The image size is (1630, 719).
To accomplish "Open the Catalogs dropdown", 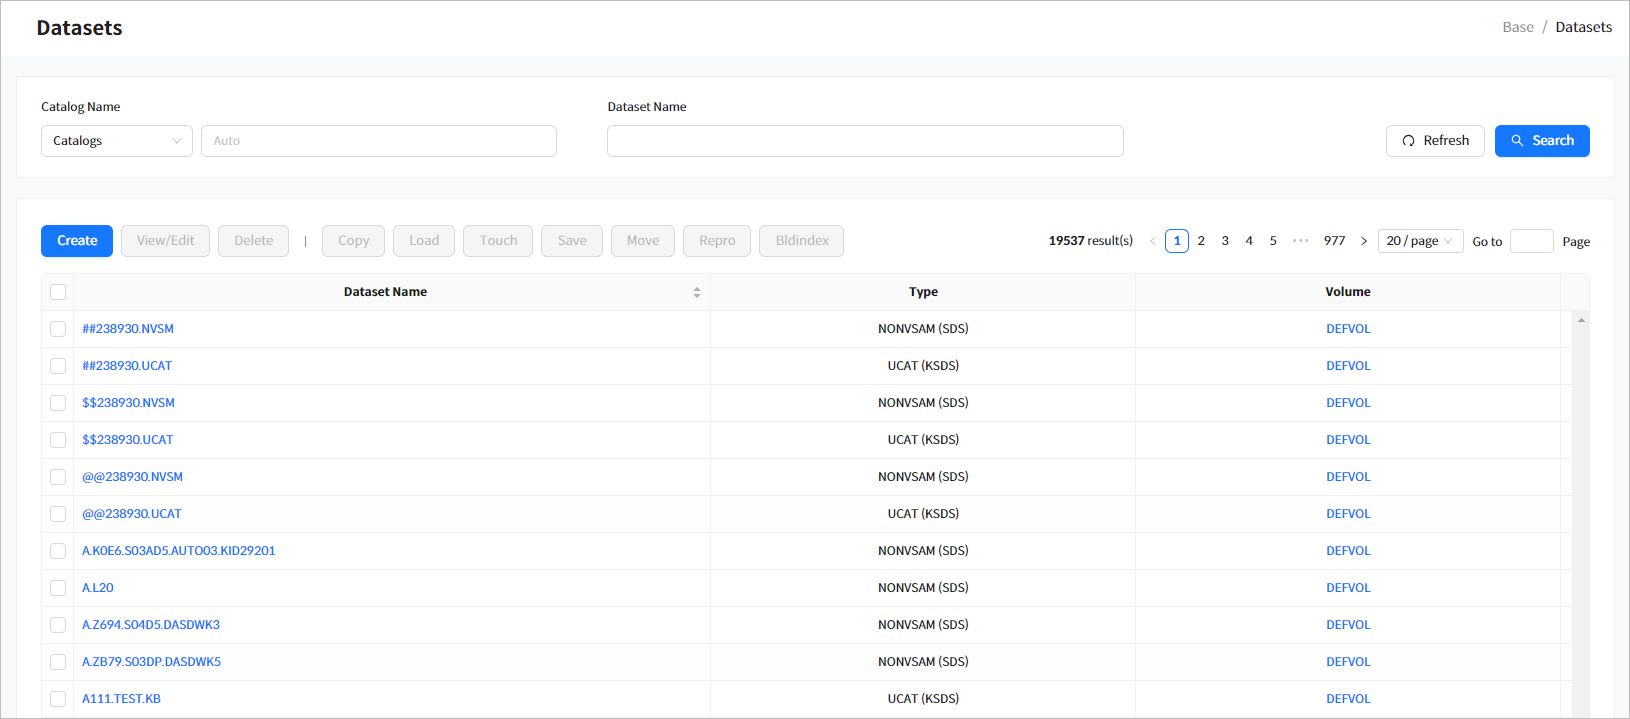I will [116, 141].
